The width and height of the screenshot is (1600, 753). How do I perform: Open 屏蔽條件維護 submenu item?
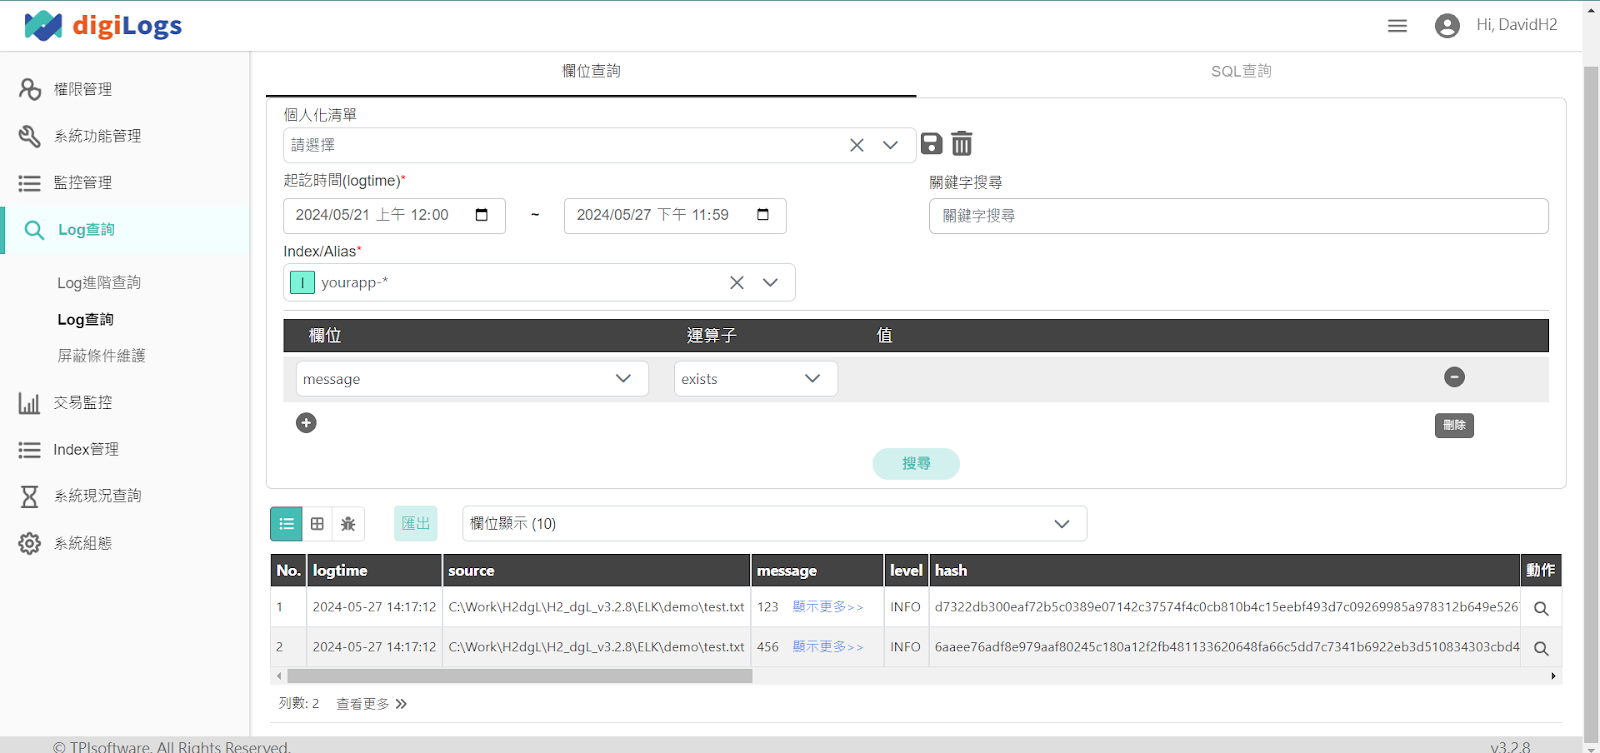[101, 356]
